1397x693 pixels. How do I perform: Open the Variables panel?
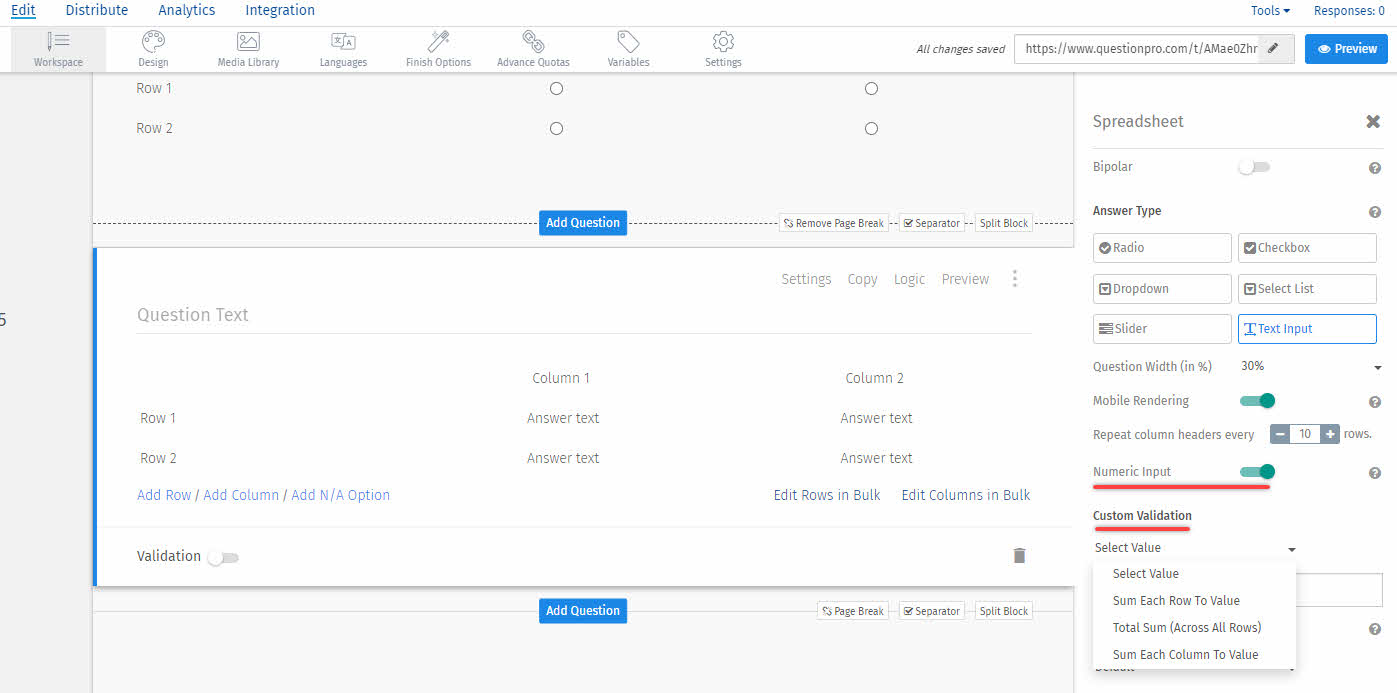click(628, 48)
